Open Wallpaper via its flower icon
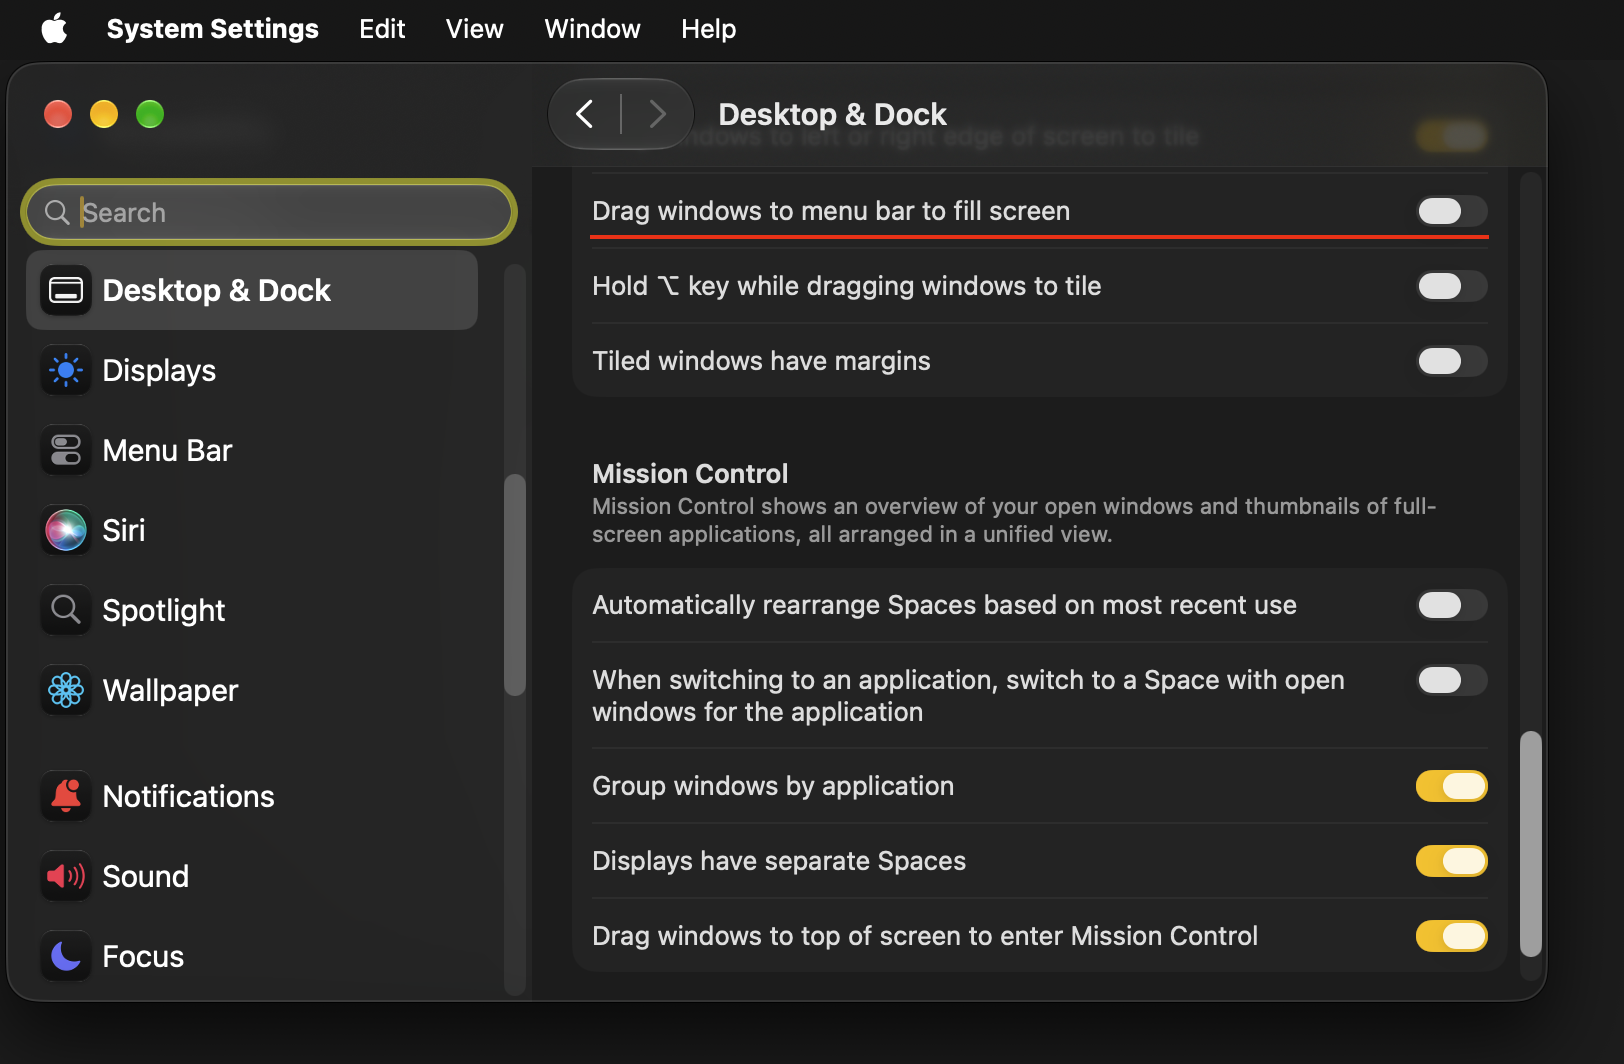The width and height of the screenshot is (1624, 1064). (66, 690)
